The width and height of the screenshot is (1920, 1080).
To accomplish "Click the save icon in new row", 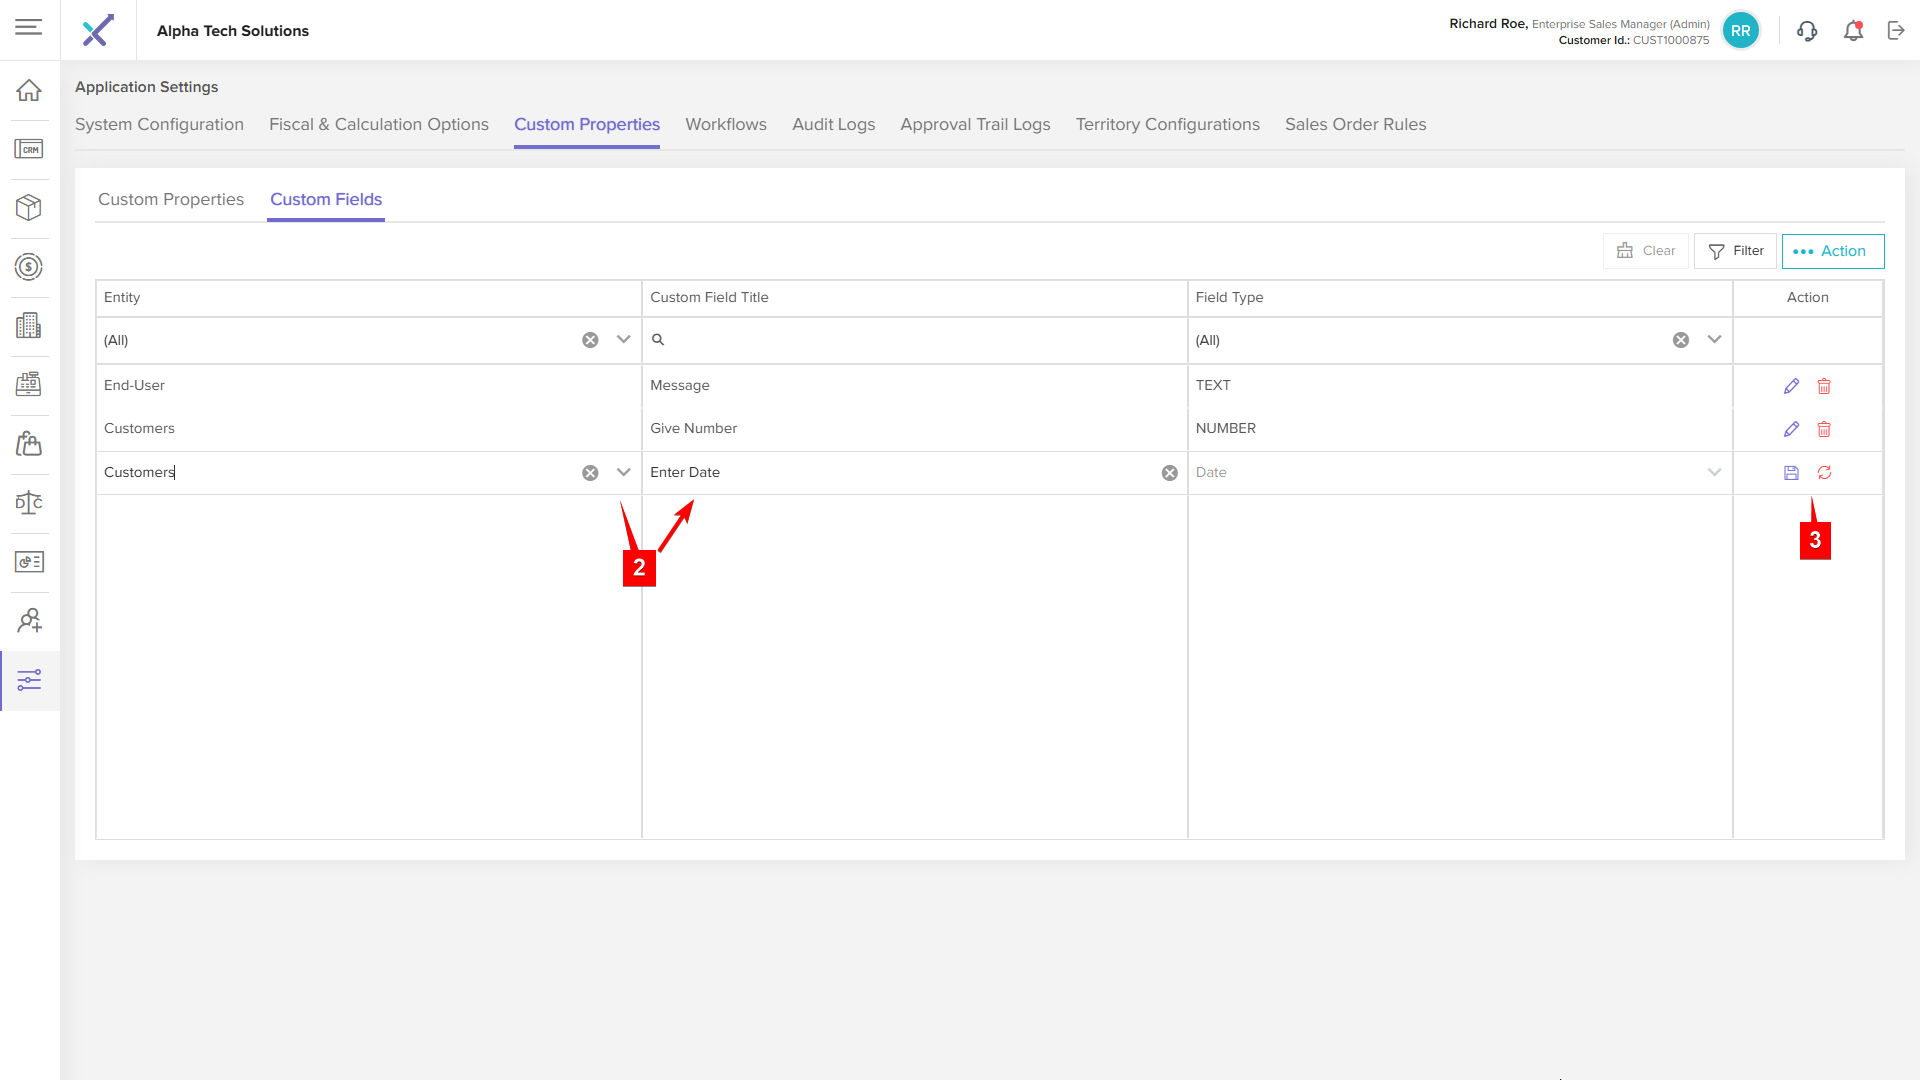I will pyautogui.click(x=1791, y=473).
